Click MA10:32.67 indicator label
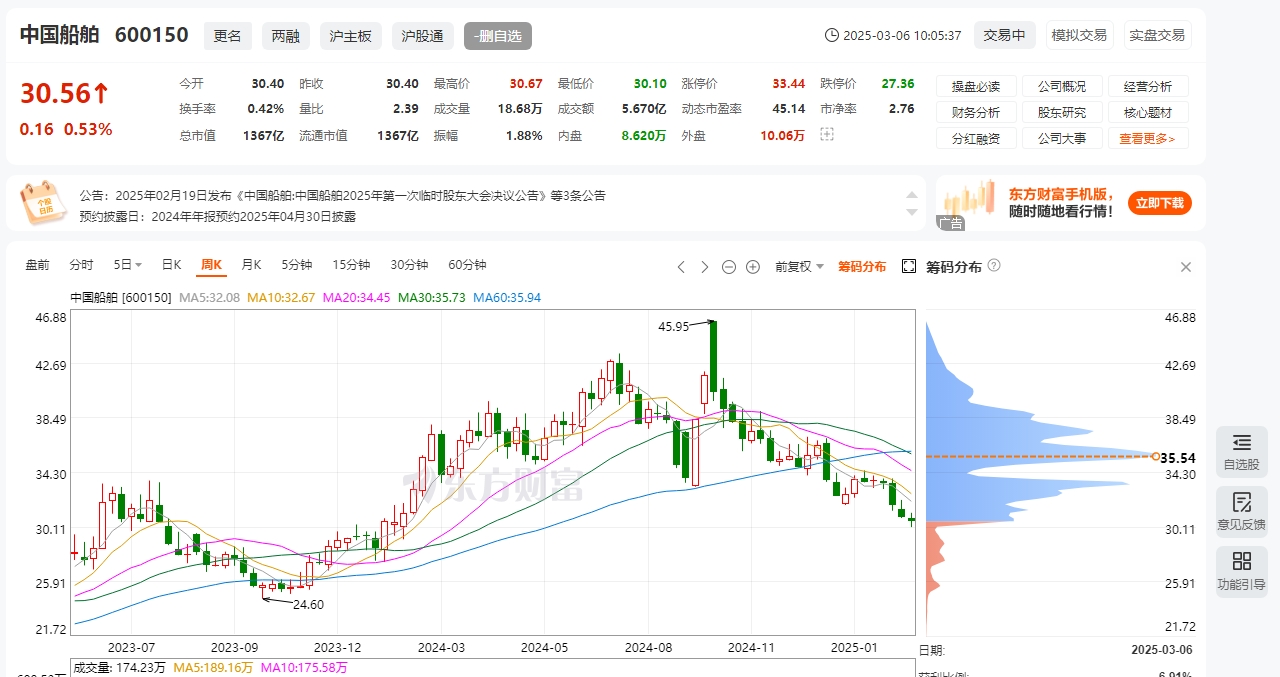 281,298
